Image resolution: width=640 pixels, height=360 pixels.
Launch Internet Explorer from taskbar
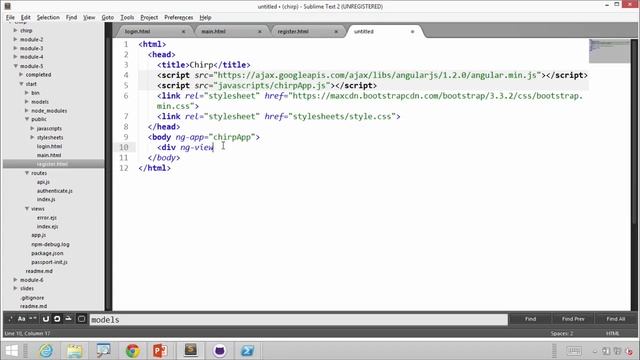click(46, 351)
